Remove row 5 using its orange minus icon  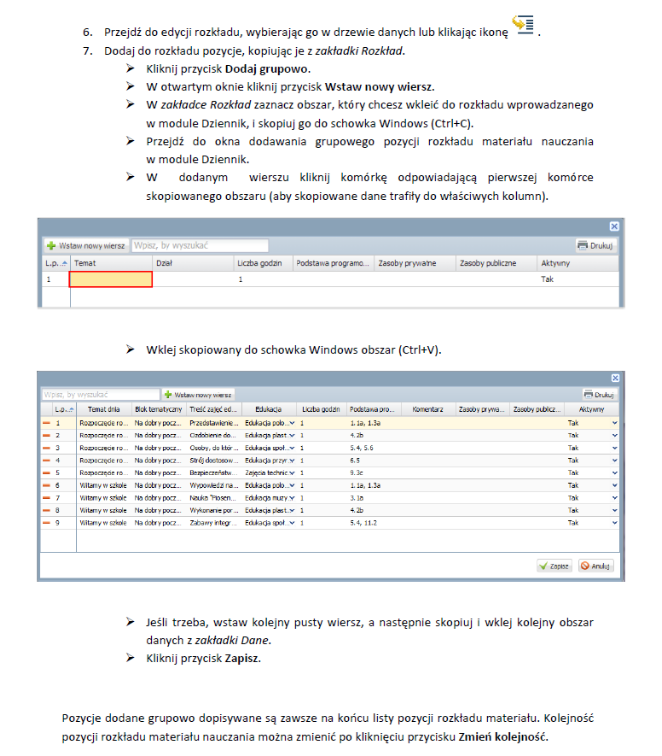coord(46,473)
